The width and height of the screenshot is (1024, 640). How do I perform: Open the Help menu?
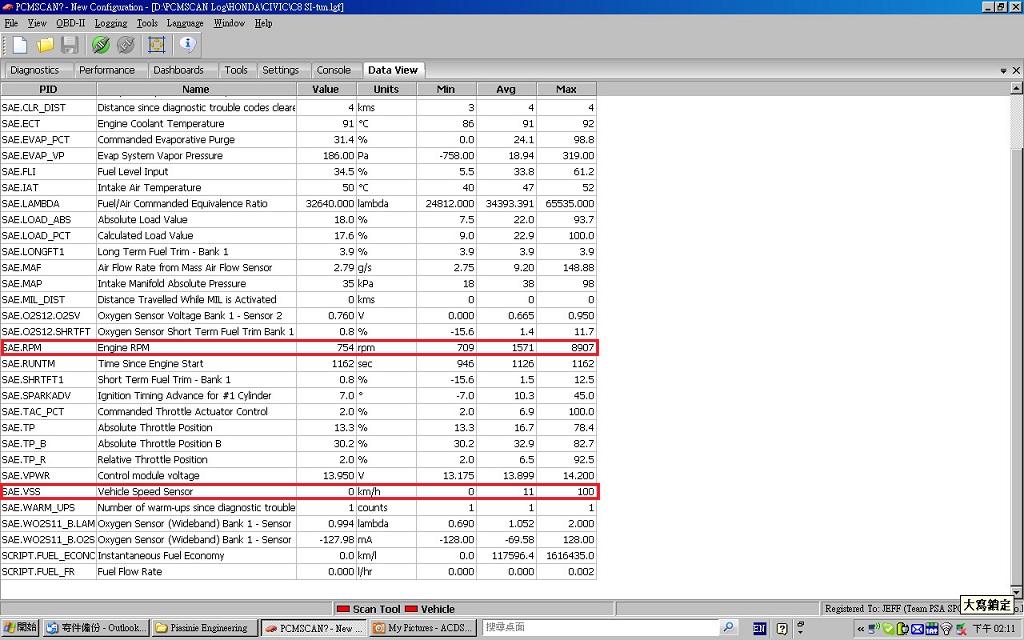263,23
